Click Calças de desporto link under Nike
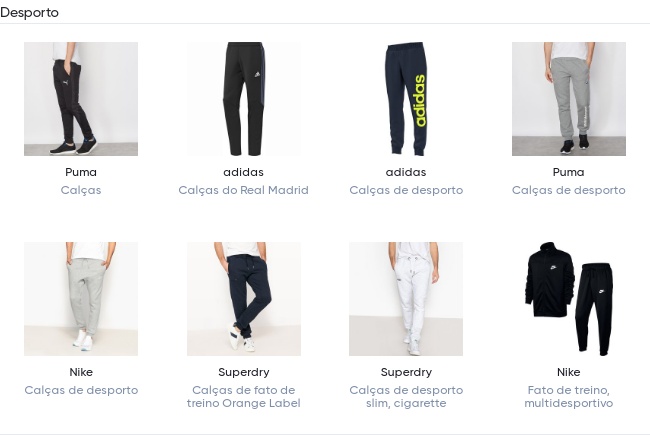This screenshot has width=650, height=435. pos(81,390)
